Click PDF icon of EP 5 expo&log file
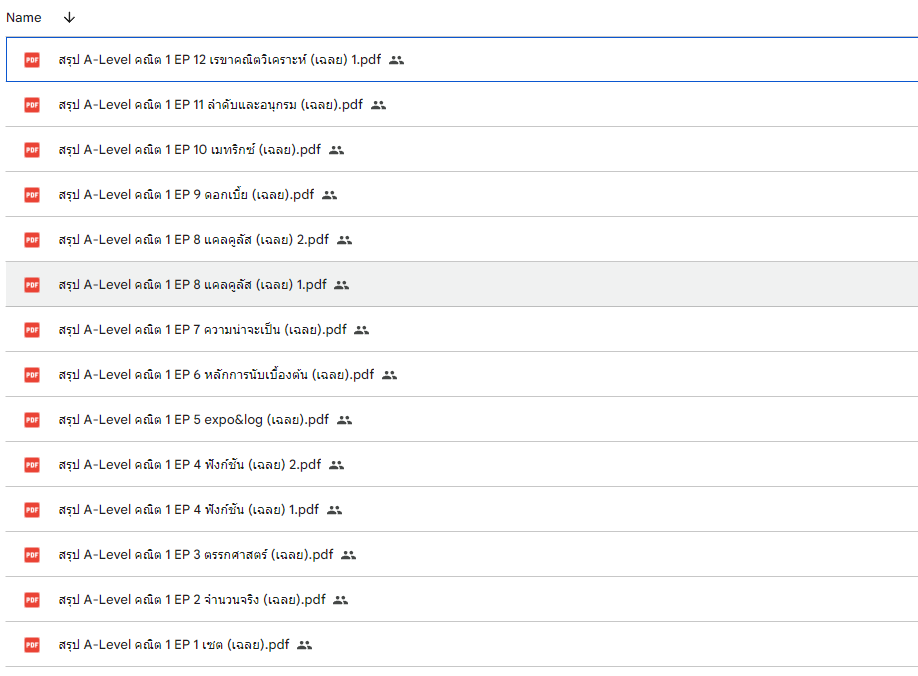The height and width of the screenshot is (676, 918). (x=32, y=420)
